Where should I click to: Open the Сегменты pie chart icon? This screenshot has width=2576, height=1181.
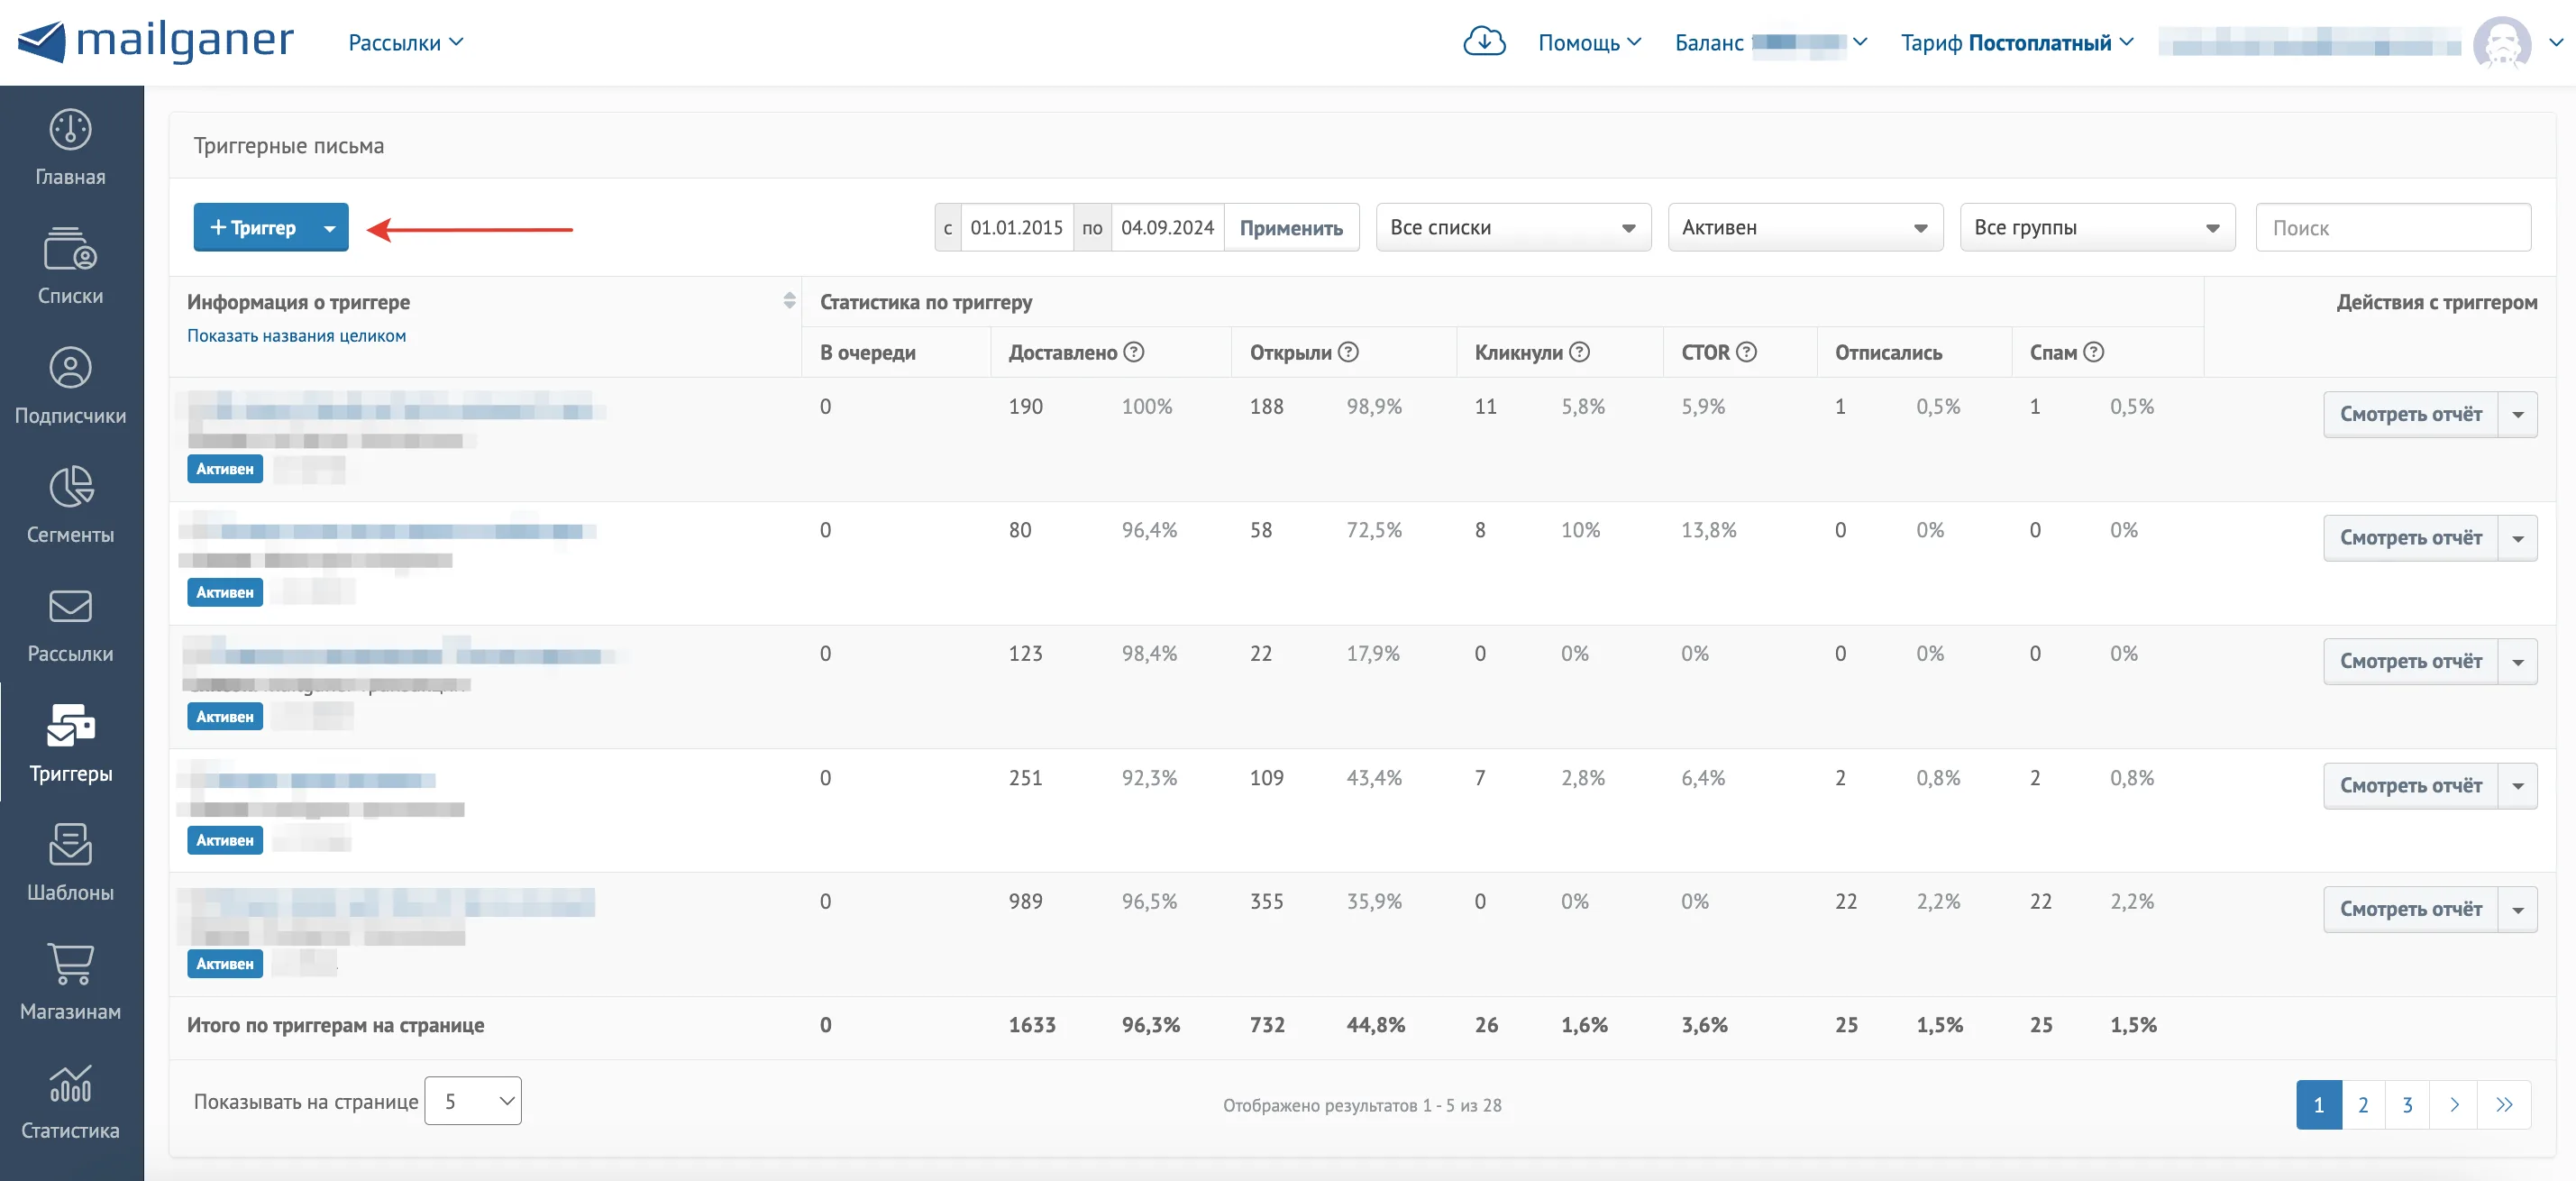[70, 487]
